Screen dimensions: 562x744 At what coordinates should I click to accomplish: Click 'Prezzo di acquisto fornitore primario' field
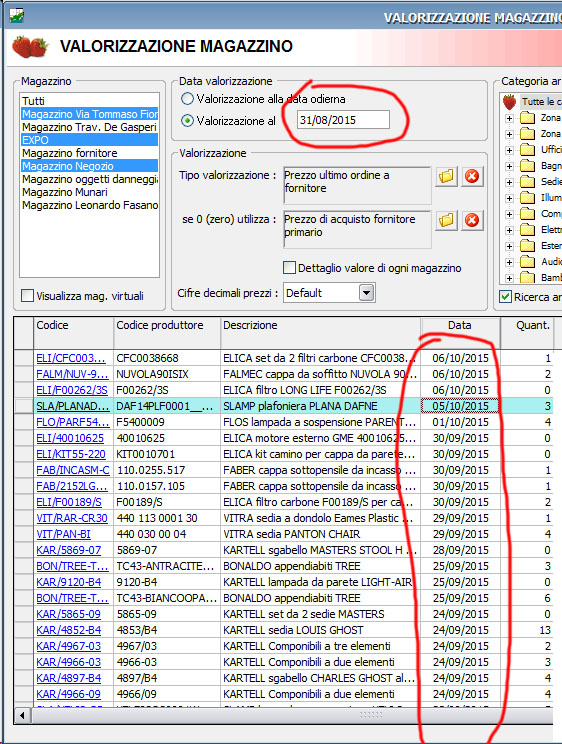(x=357, y=229)
